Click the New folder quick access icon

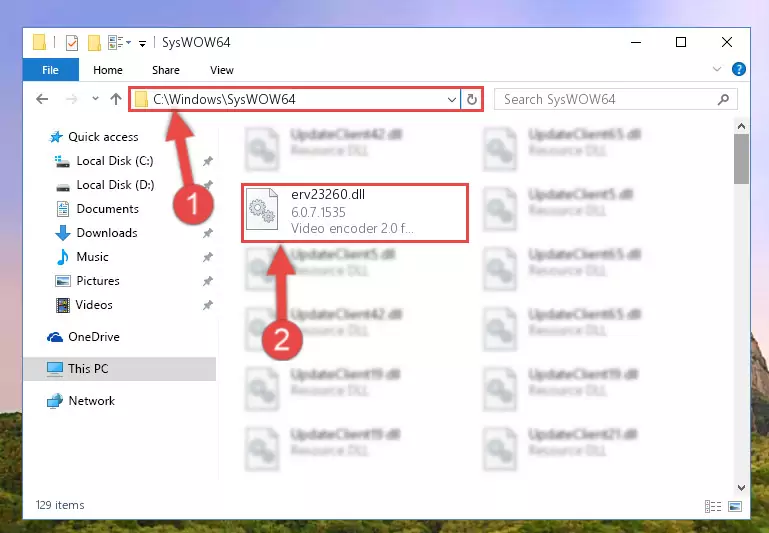click(x=94, y=43)
